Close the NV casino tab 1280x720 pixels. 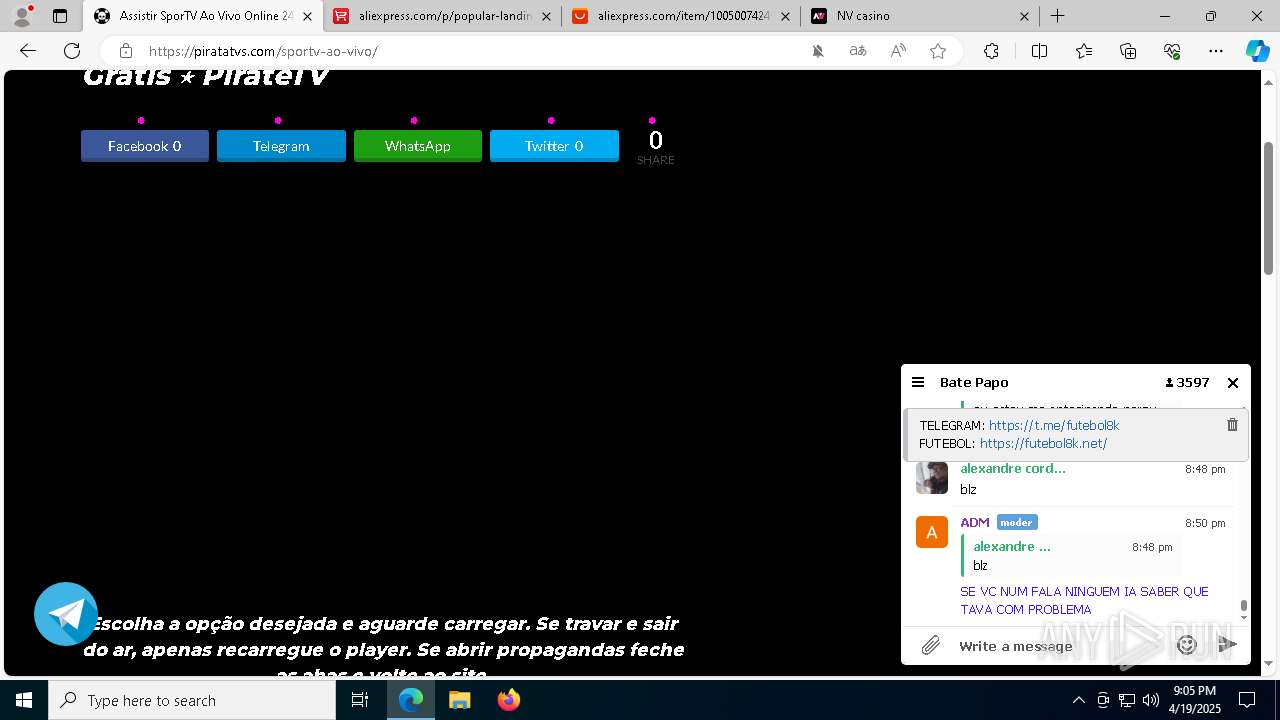coord(1024,16)
